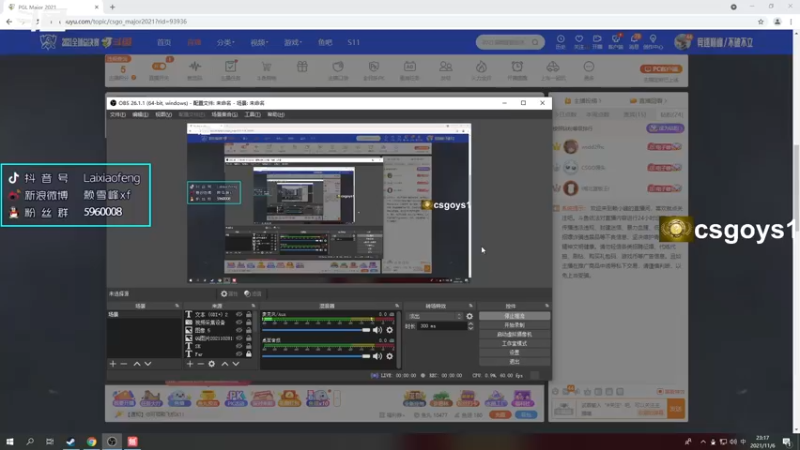Open the more (…) icon in streamer toolbar
Viewport: 800px width, 450px height.
[589, 69]
